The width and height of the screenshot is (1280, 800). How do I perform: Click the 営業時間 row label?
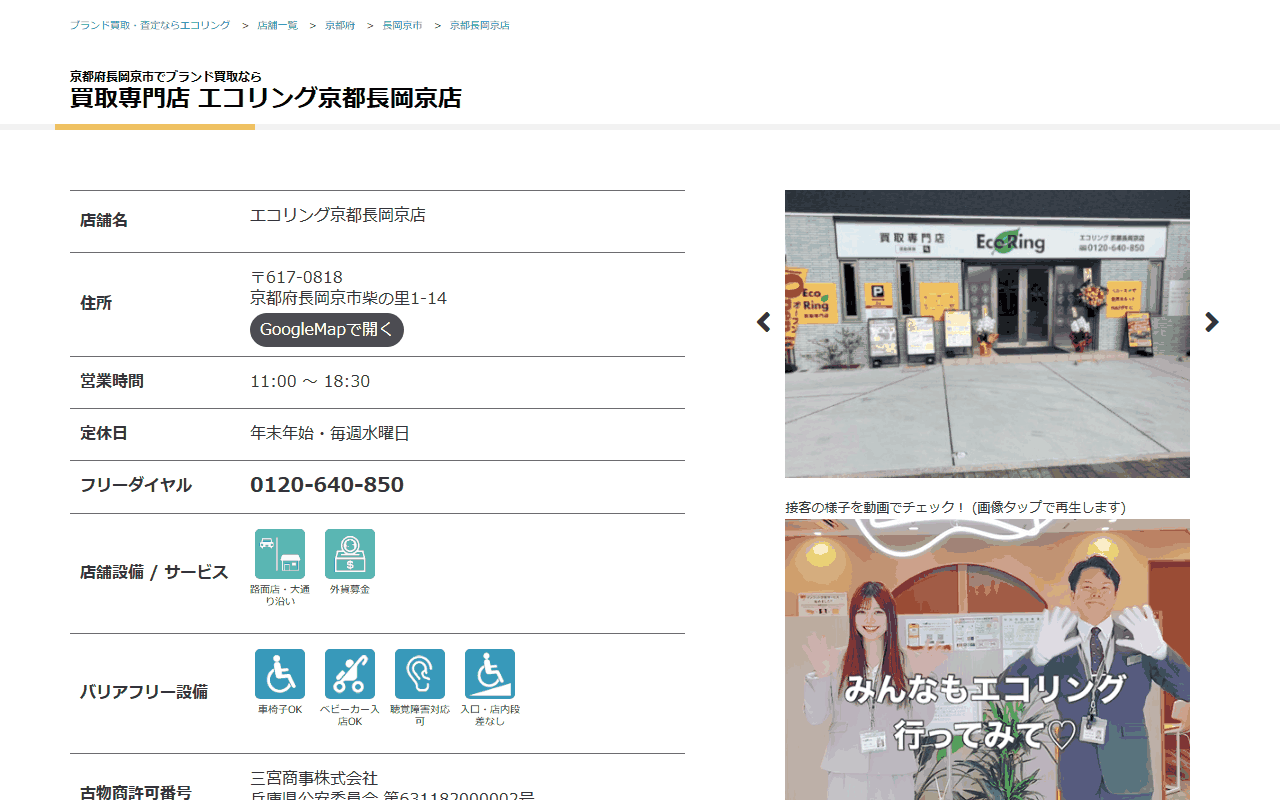(112, 381)
